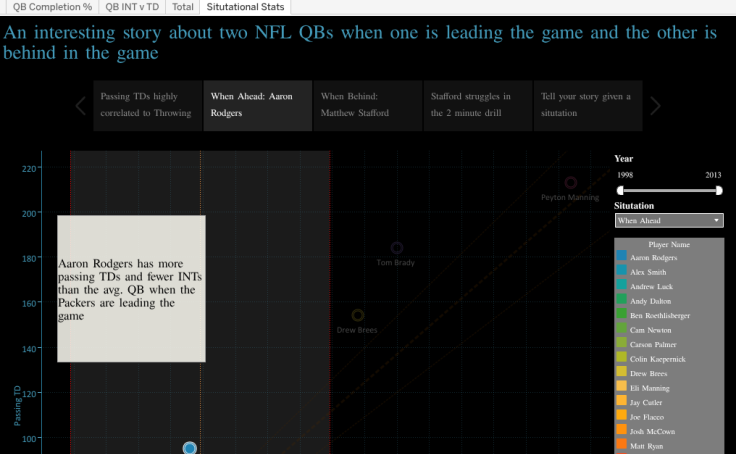Click the Aaron Rodgers annotation text box

[131, 289]
